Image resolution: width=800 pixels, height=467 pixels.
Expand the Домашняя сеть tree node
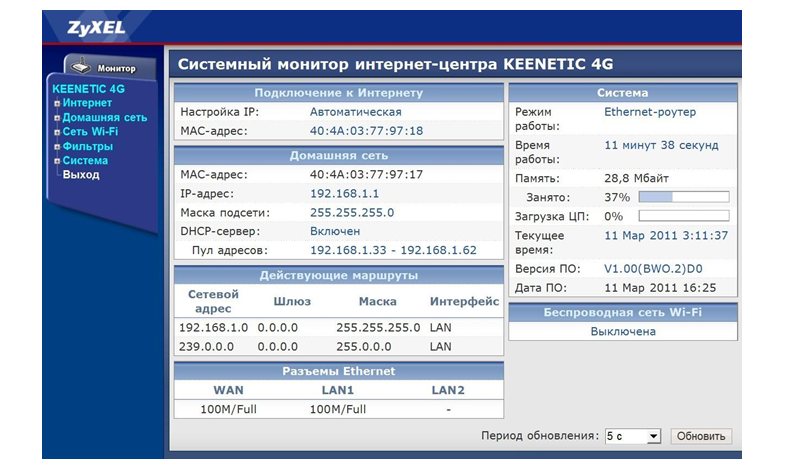pyautogui.click(x=57, y=118)
